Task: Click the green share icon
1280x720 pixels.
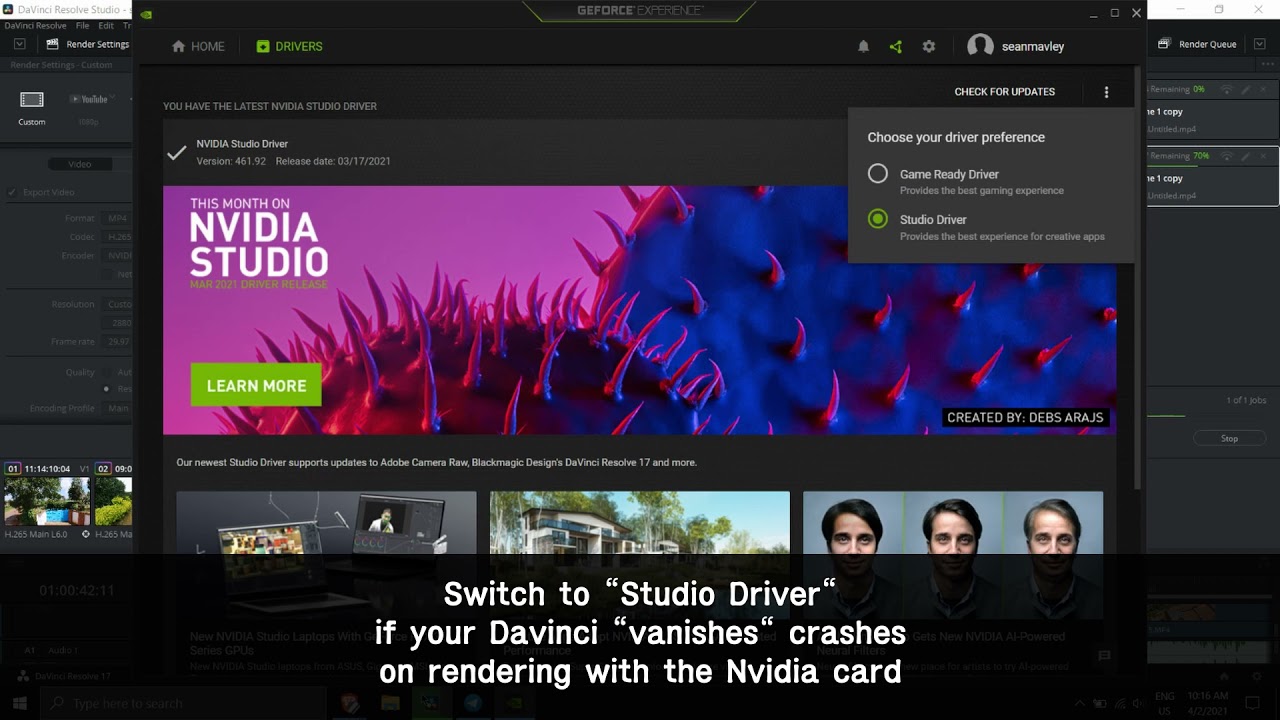Action: [895, 46]
